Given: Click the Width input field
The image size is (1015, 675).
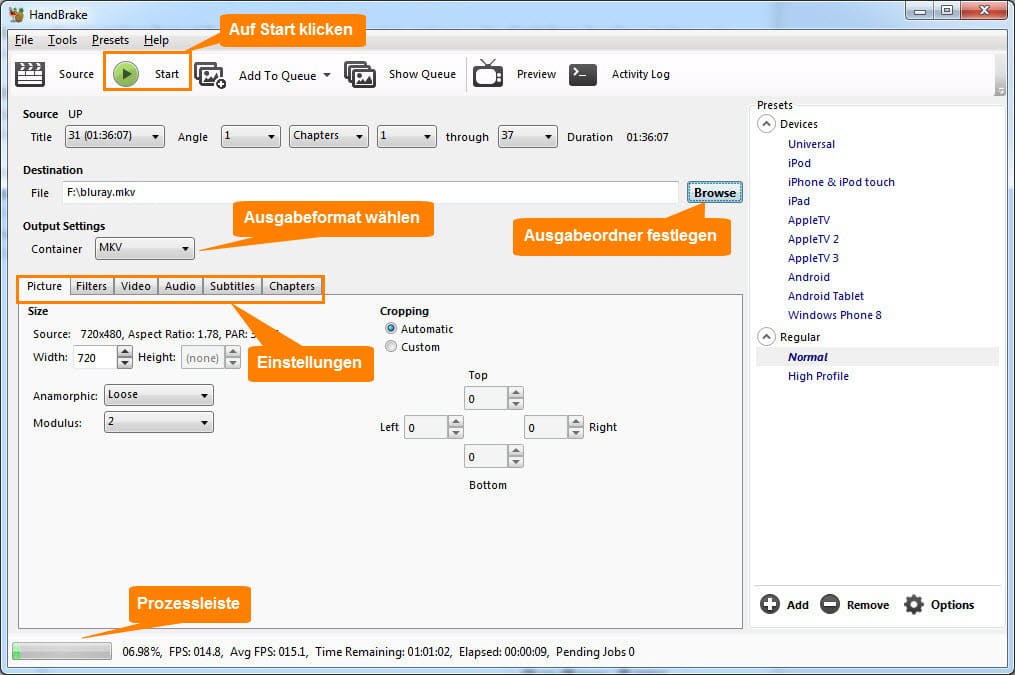Looking at the screenshot, I should (96, 358).
